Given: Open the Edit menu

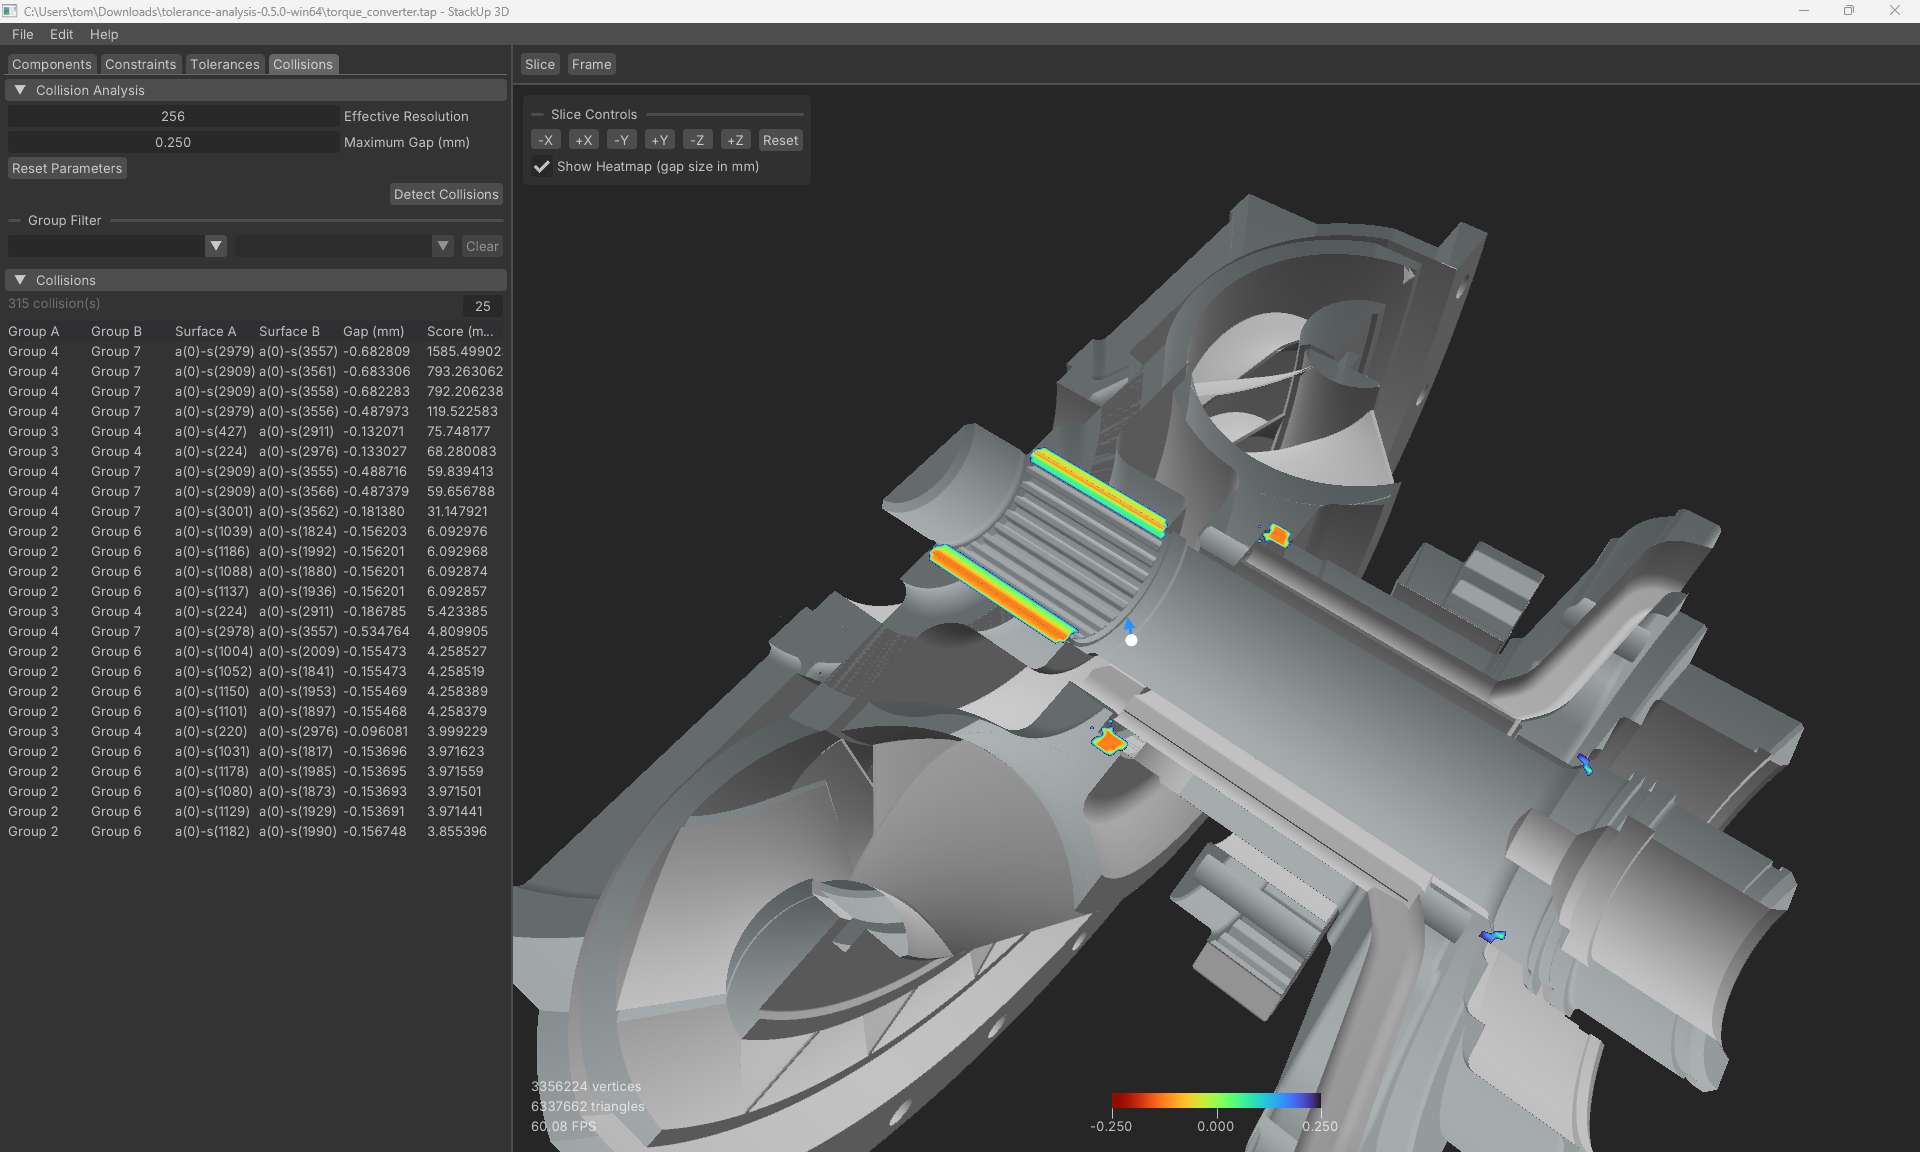Looking at the screenshot, I should (60, 34).
